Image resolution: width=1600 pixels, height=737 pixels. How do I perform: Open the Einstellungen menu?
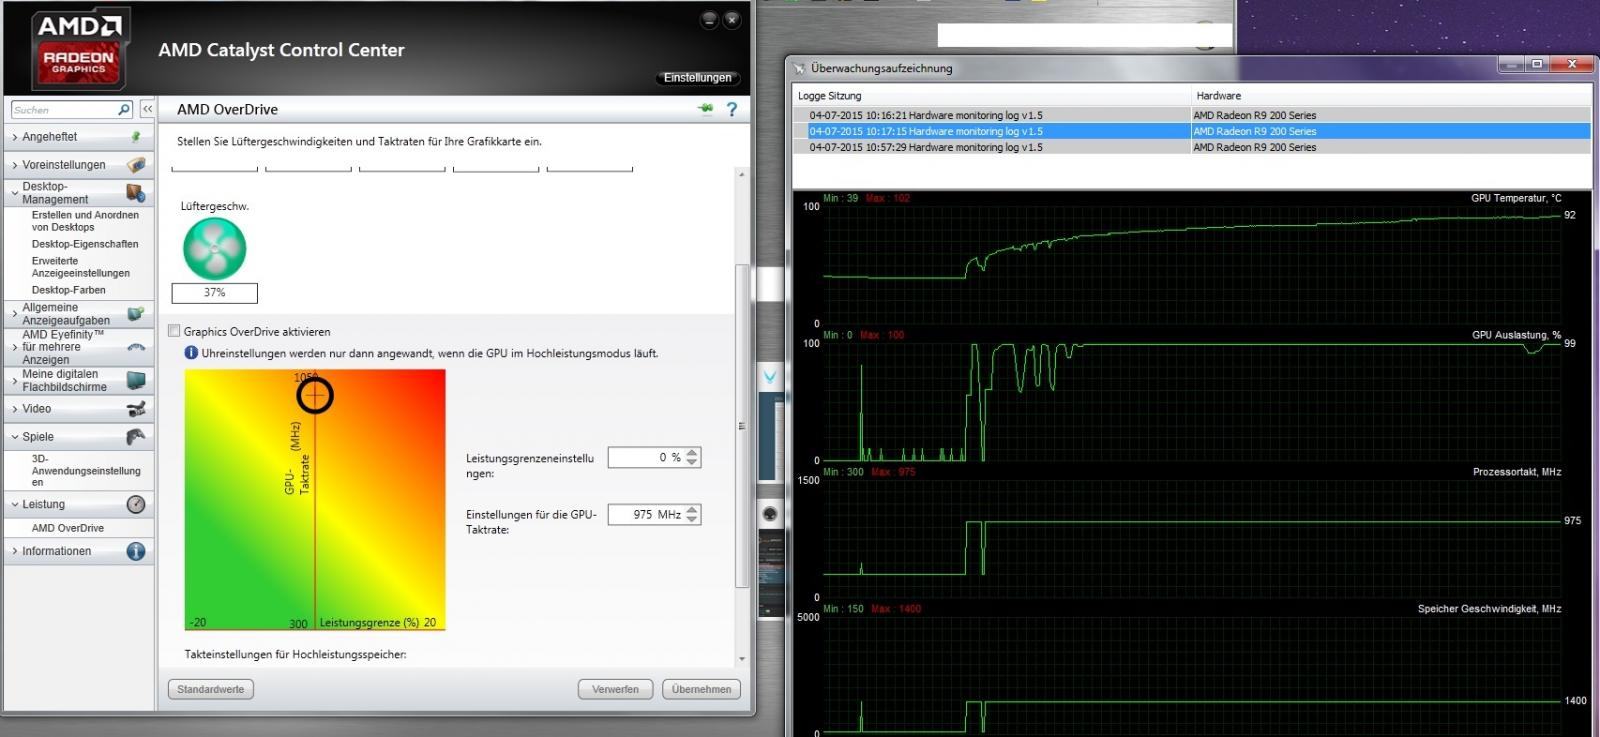click(698, 77)
